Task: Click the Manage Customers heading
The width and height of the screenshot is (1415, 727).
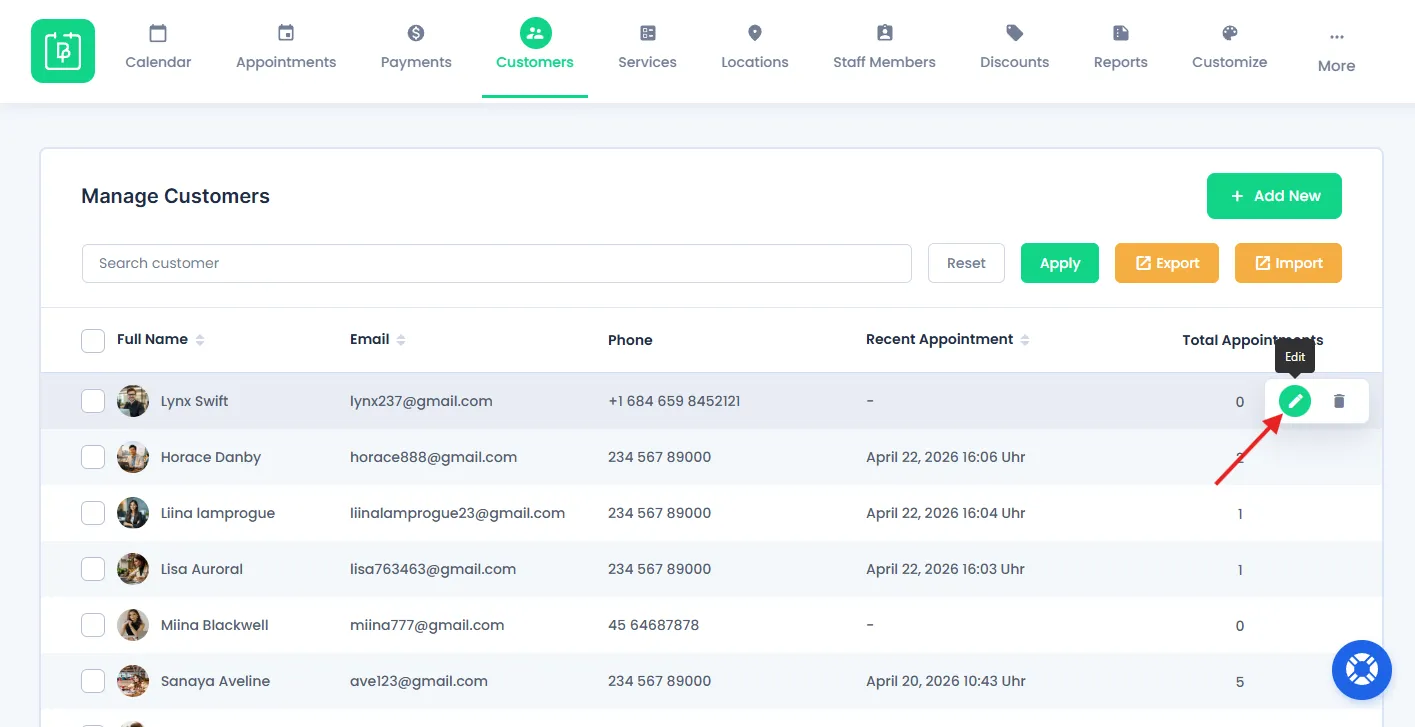Action: click(176, 196)
